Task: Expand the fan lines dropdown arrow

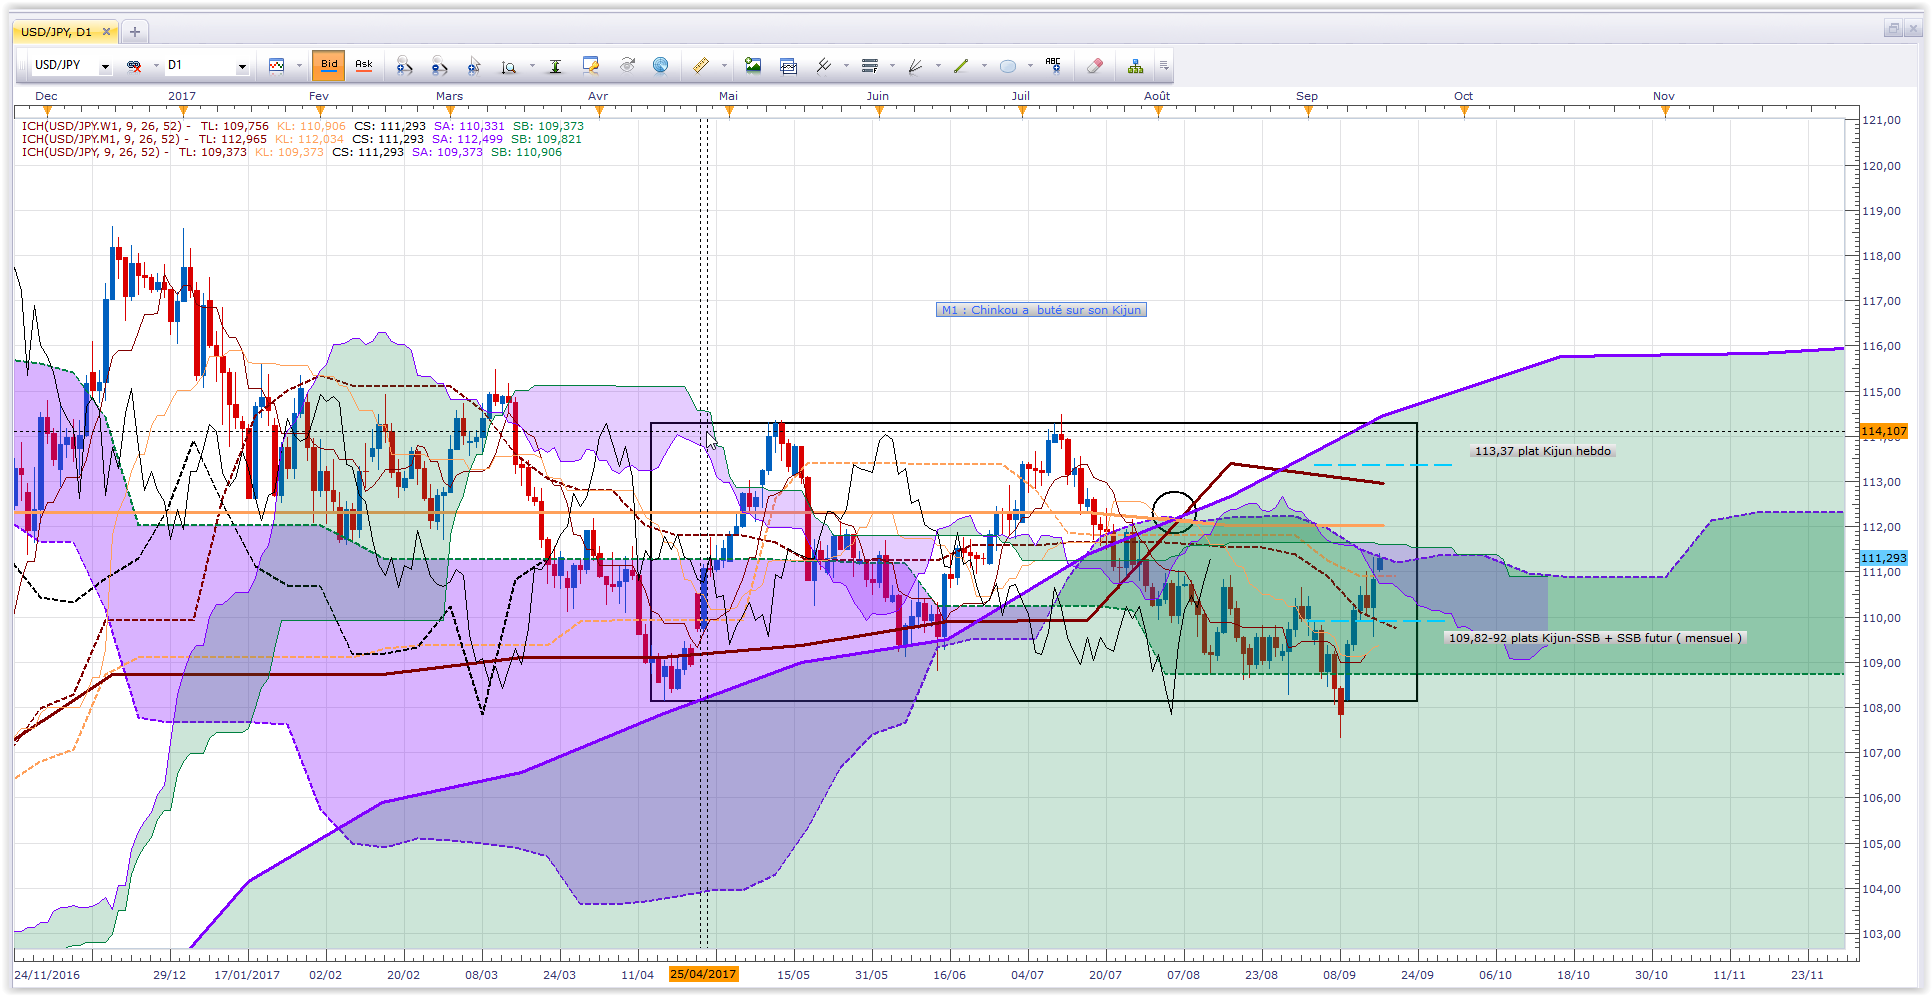Action: click(938, 66)
